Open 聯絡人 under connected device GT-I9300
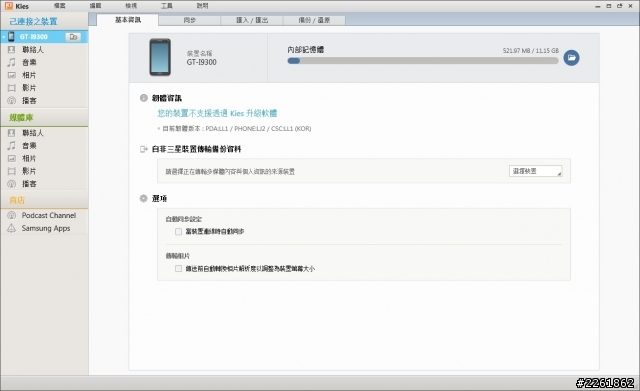This screenshot has width=640, height=391. (33, 49)
